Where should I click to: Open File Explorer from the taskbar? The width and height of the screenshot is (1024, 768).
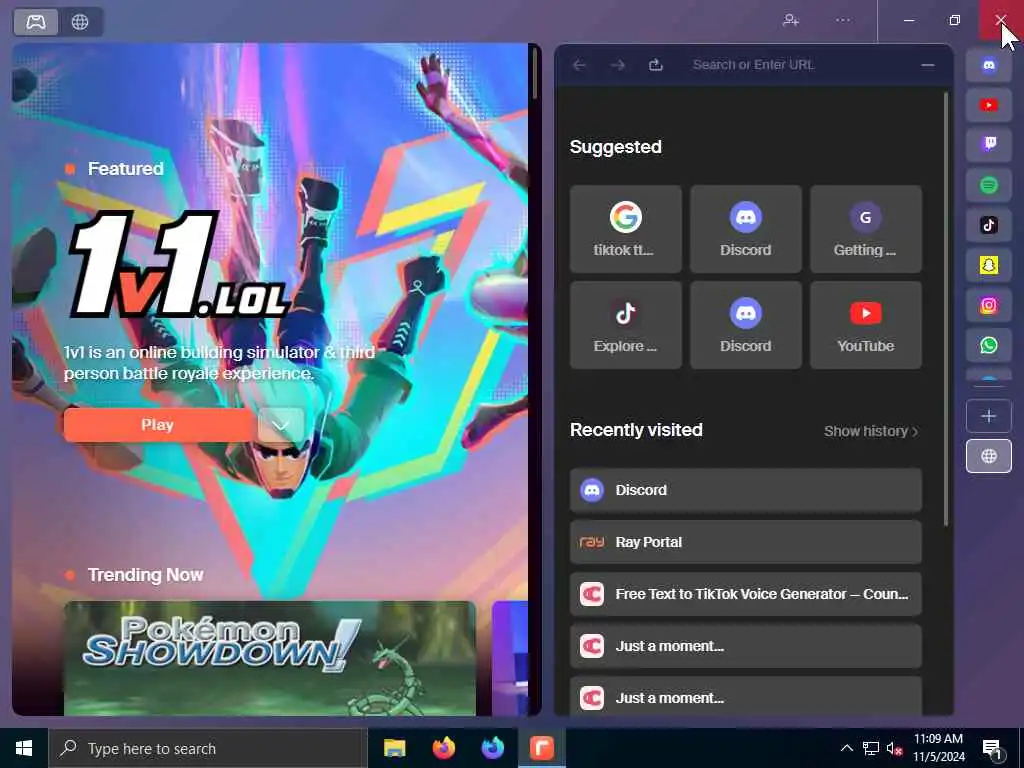394,748
